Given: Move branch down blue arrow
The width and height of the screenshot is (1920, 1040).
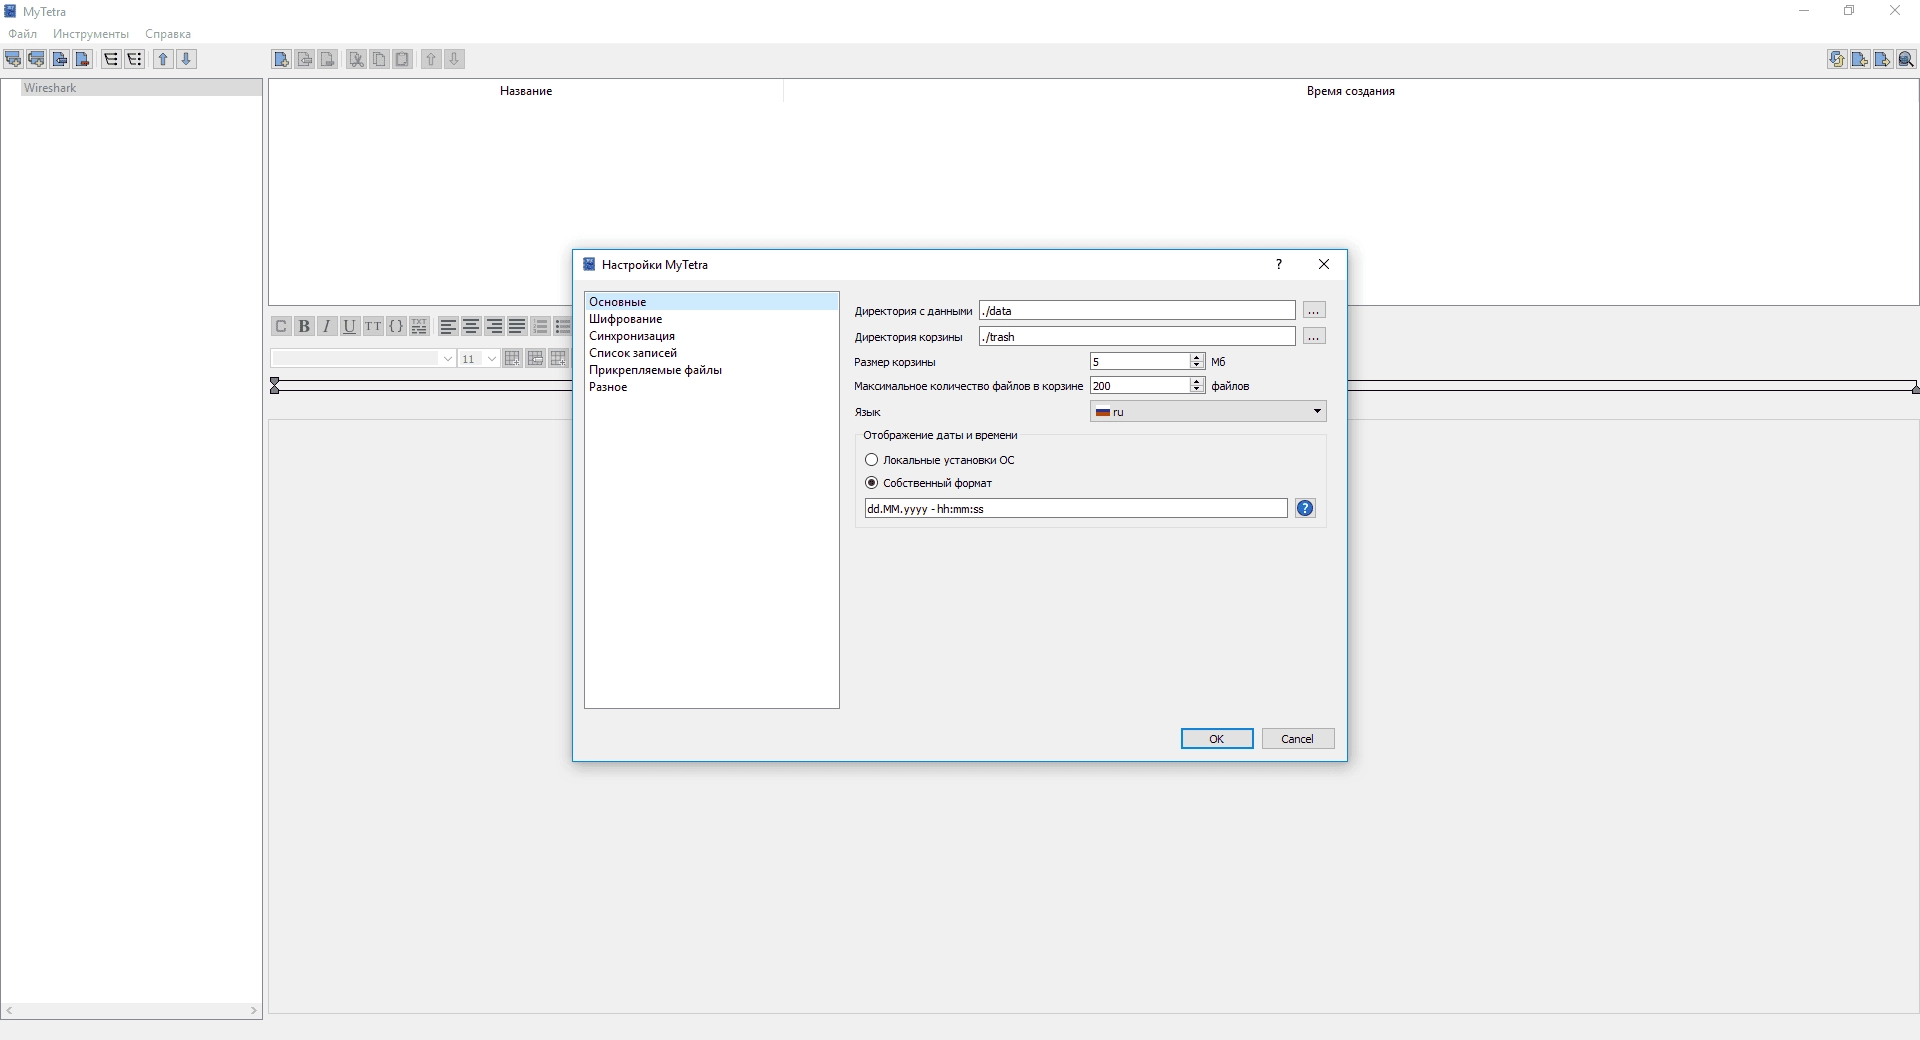Looking at the screenshot, I should pos(186,59).
